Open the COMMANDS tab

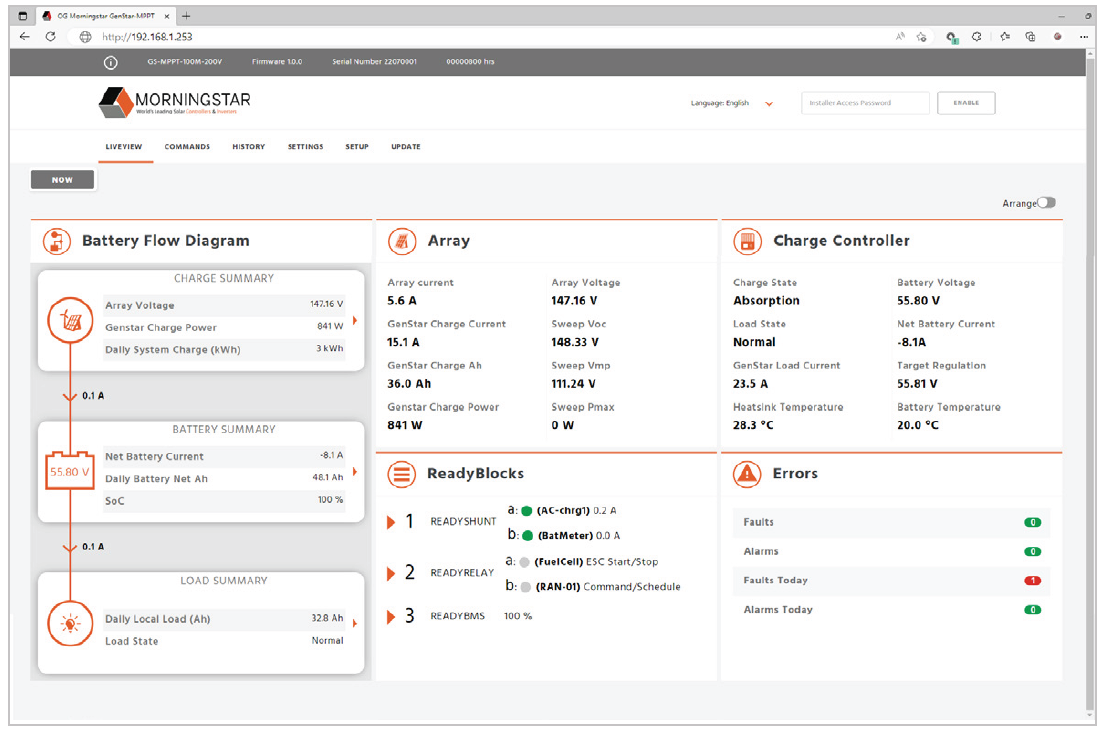(187, 147)
